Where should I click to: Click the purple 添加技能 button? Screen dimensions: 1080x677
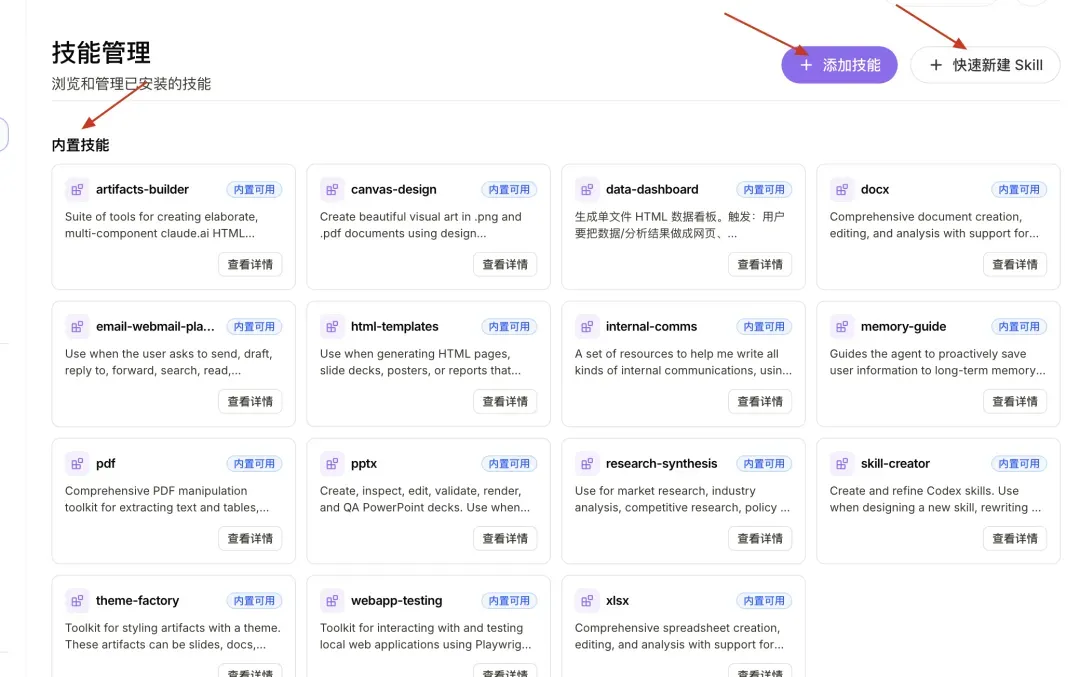(839, 65)
